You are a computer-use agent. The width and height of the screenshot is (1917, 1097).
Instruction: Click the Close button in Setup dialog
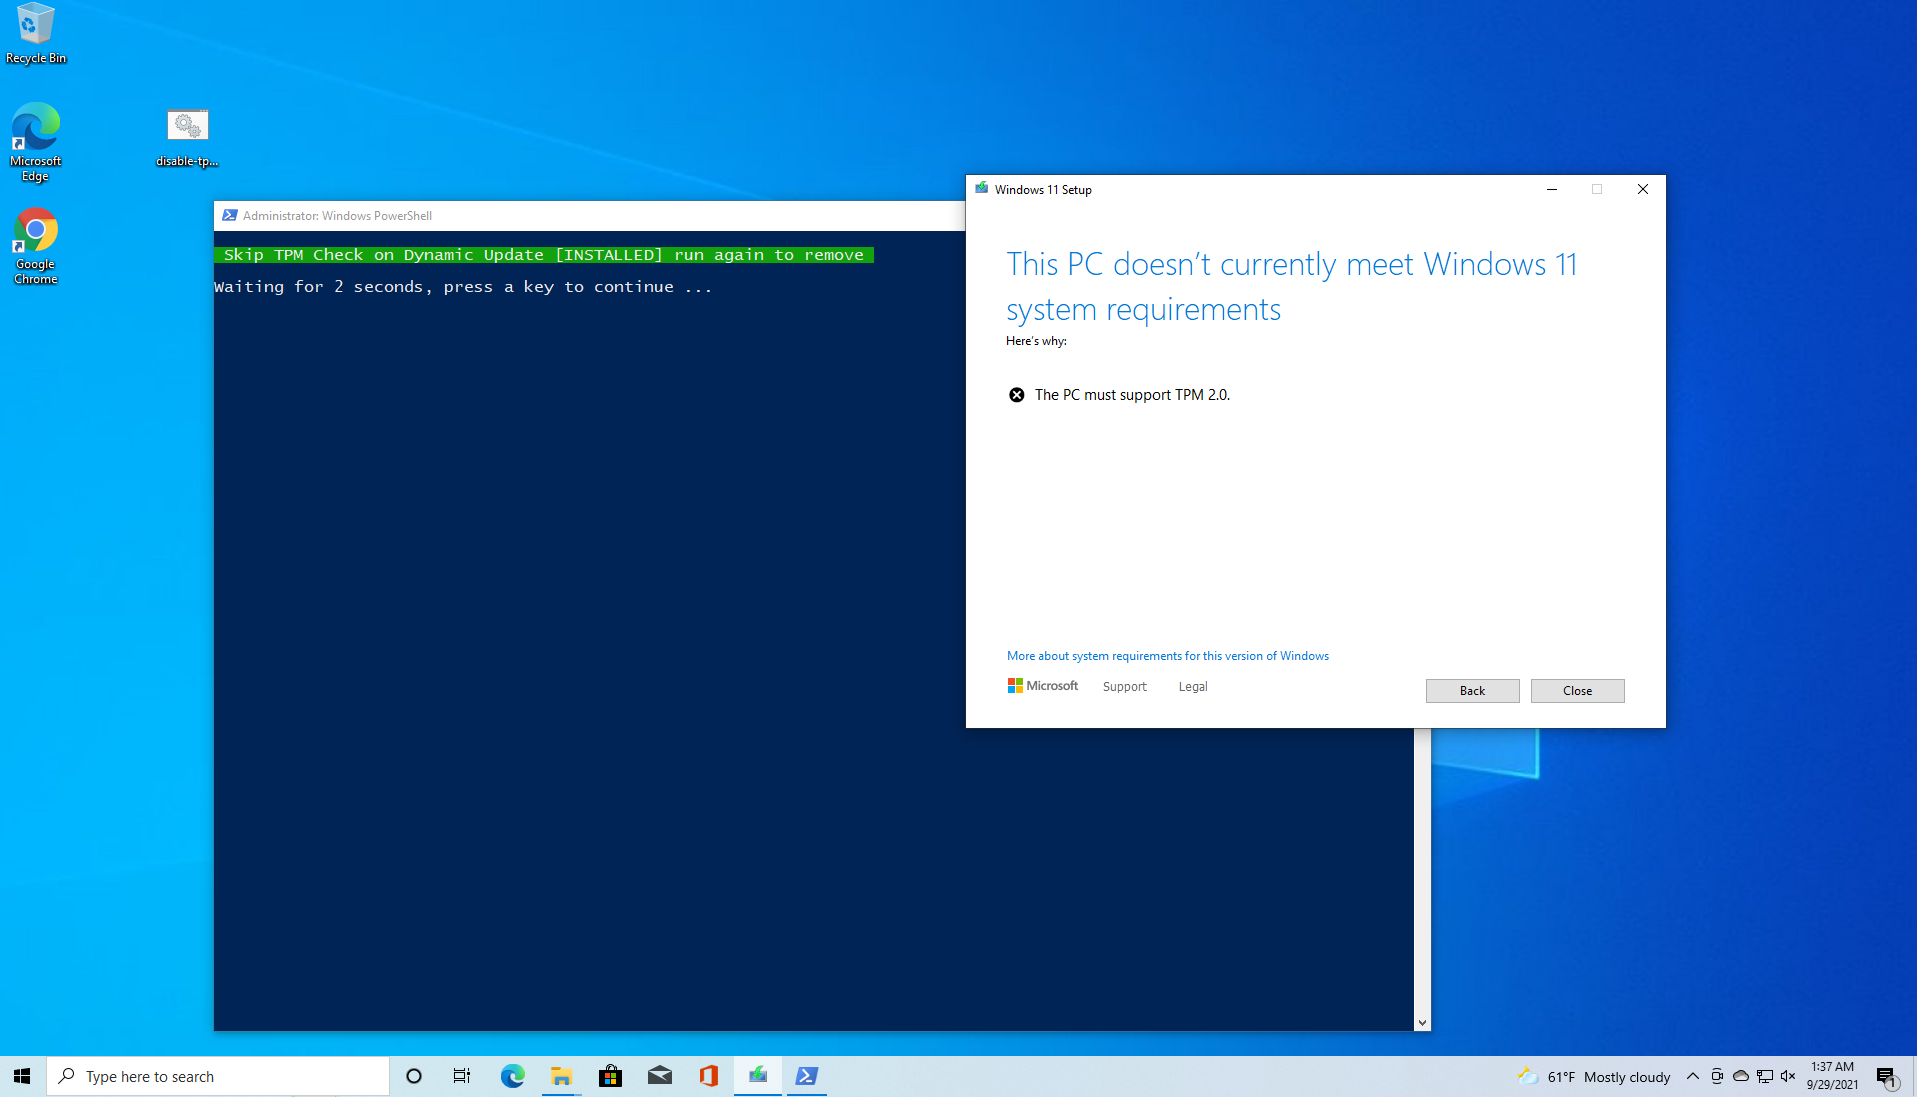(x=1577, y=691)
